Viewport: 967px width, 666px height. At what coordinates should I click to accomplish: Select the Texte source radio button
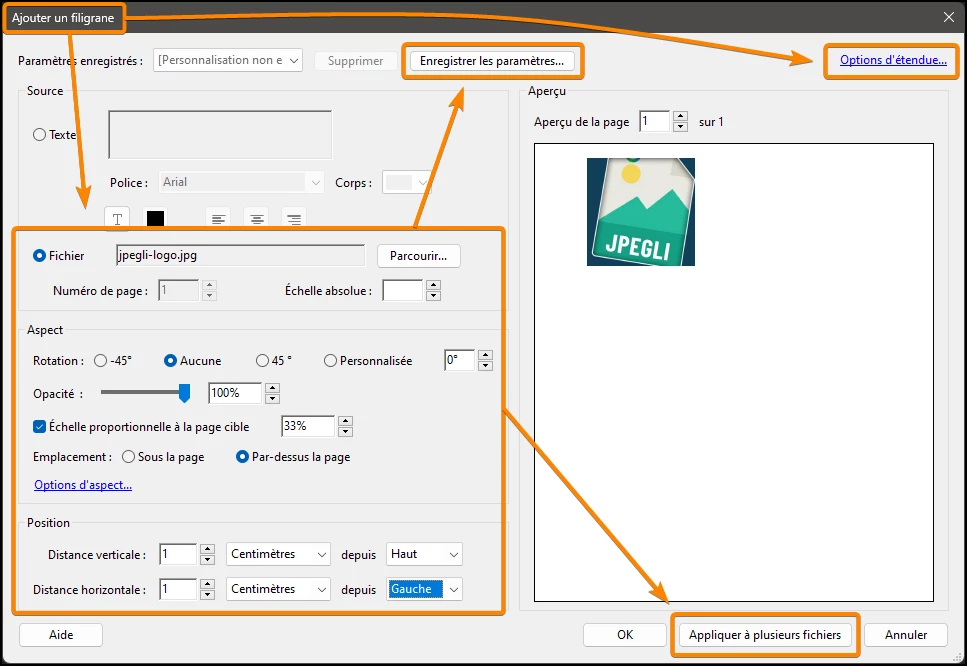[x=39, y=134]
